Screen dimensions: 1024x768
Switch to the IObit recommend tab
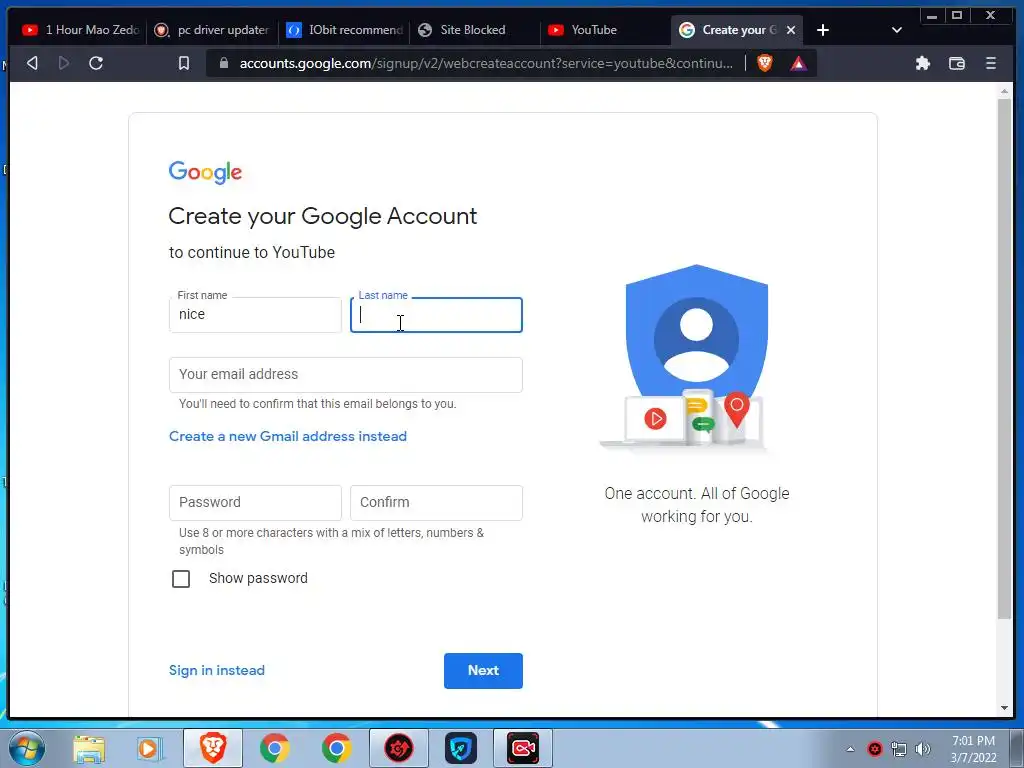pos(344,30)
